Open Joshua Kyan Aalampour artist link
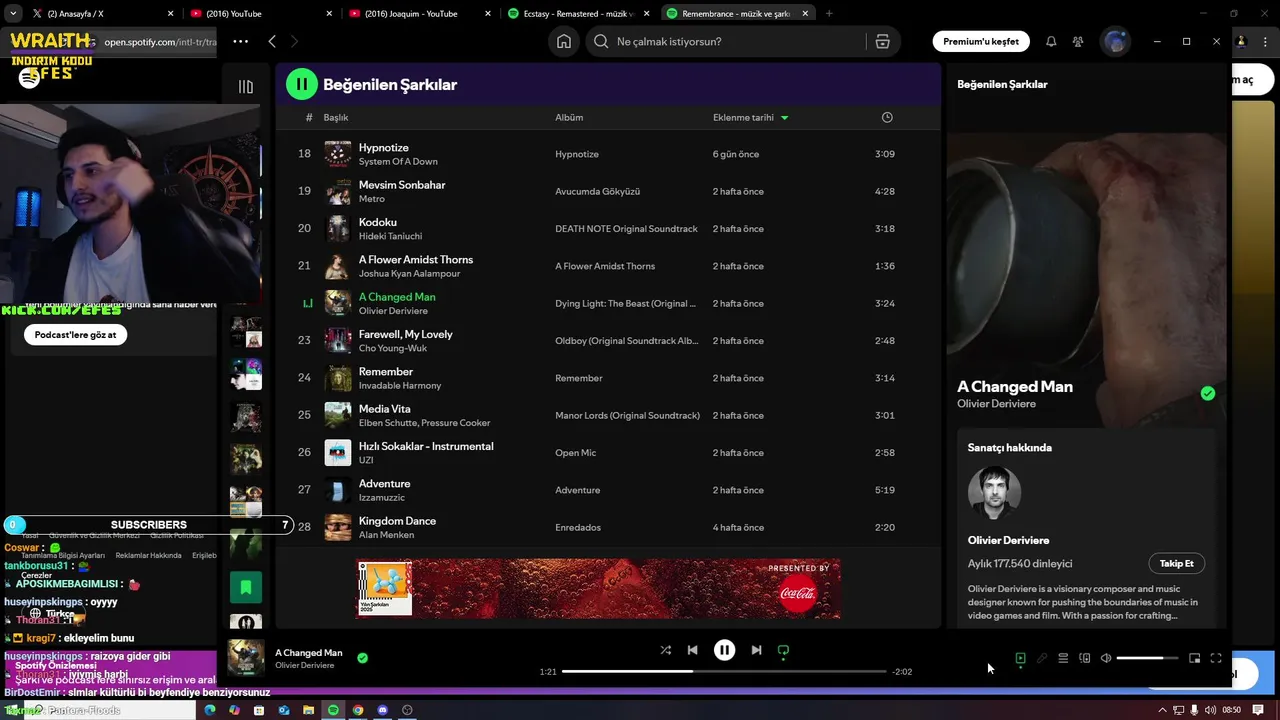 point(409,274)
